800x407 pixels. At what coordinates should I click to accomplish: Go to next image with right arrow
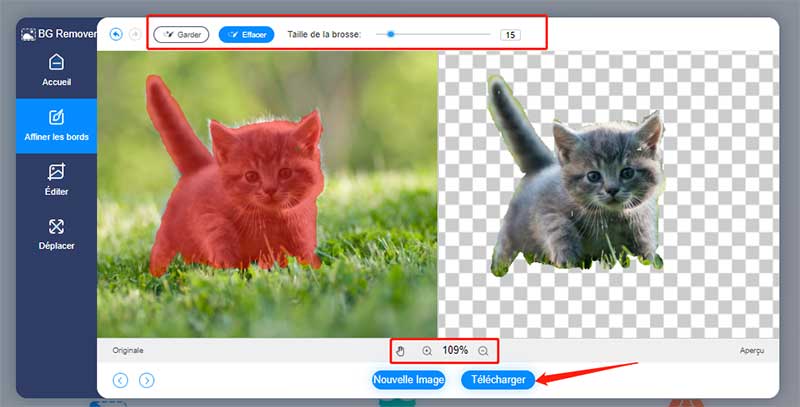[147, 380]
